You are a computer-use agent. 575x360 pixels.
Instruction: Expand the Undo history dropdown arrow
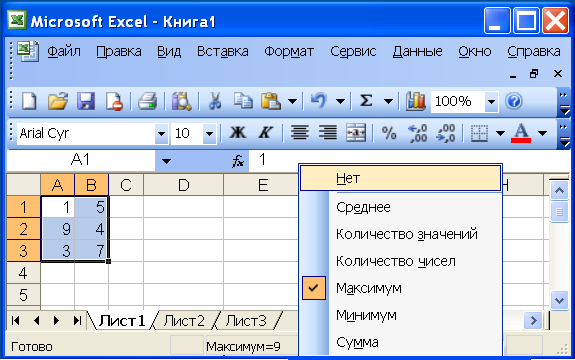340,101
